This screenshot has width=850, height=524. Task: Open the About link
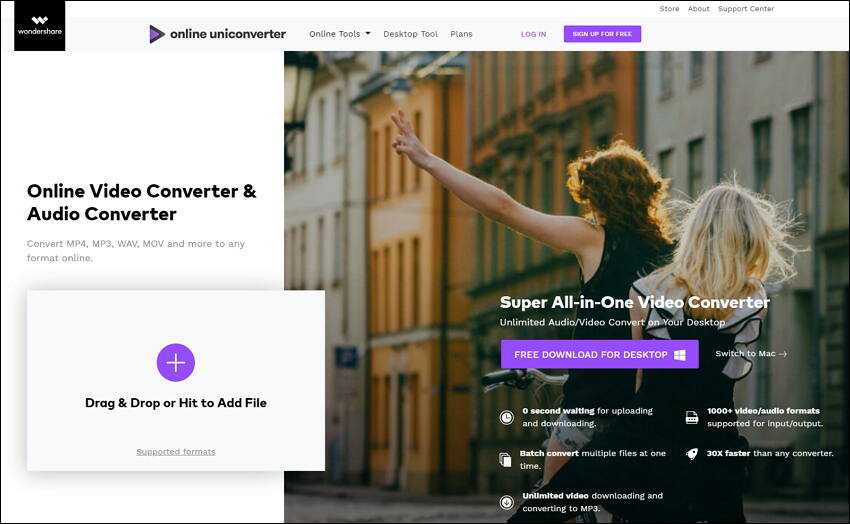pos(698,9)
